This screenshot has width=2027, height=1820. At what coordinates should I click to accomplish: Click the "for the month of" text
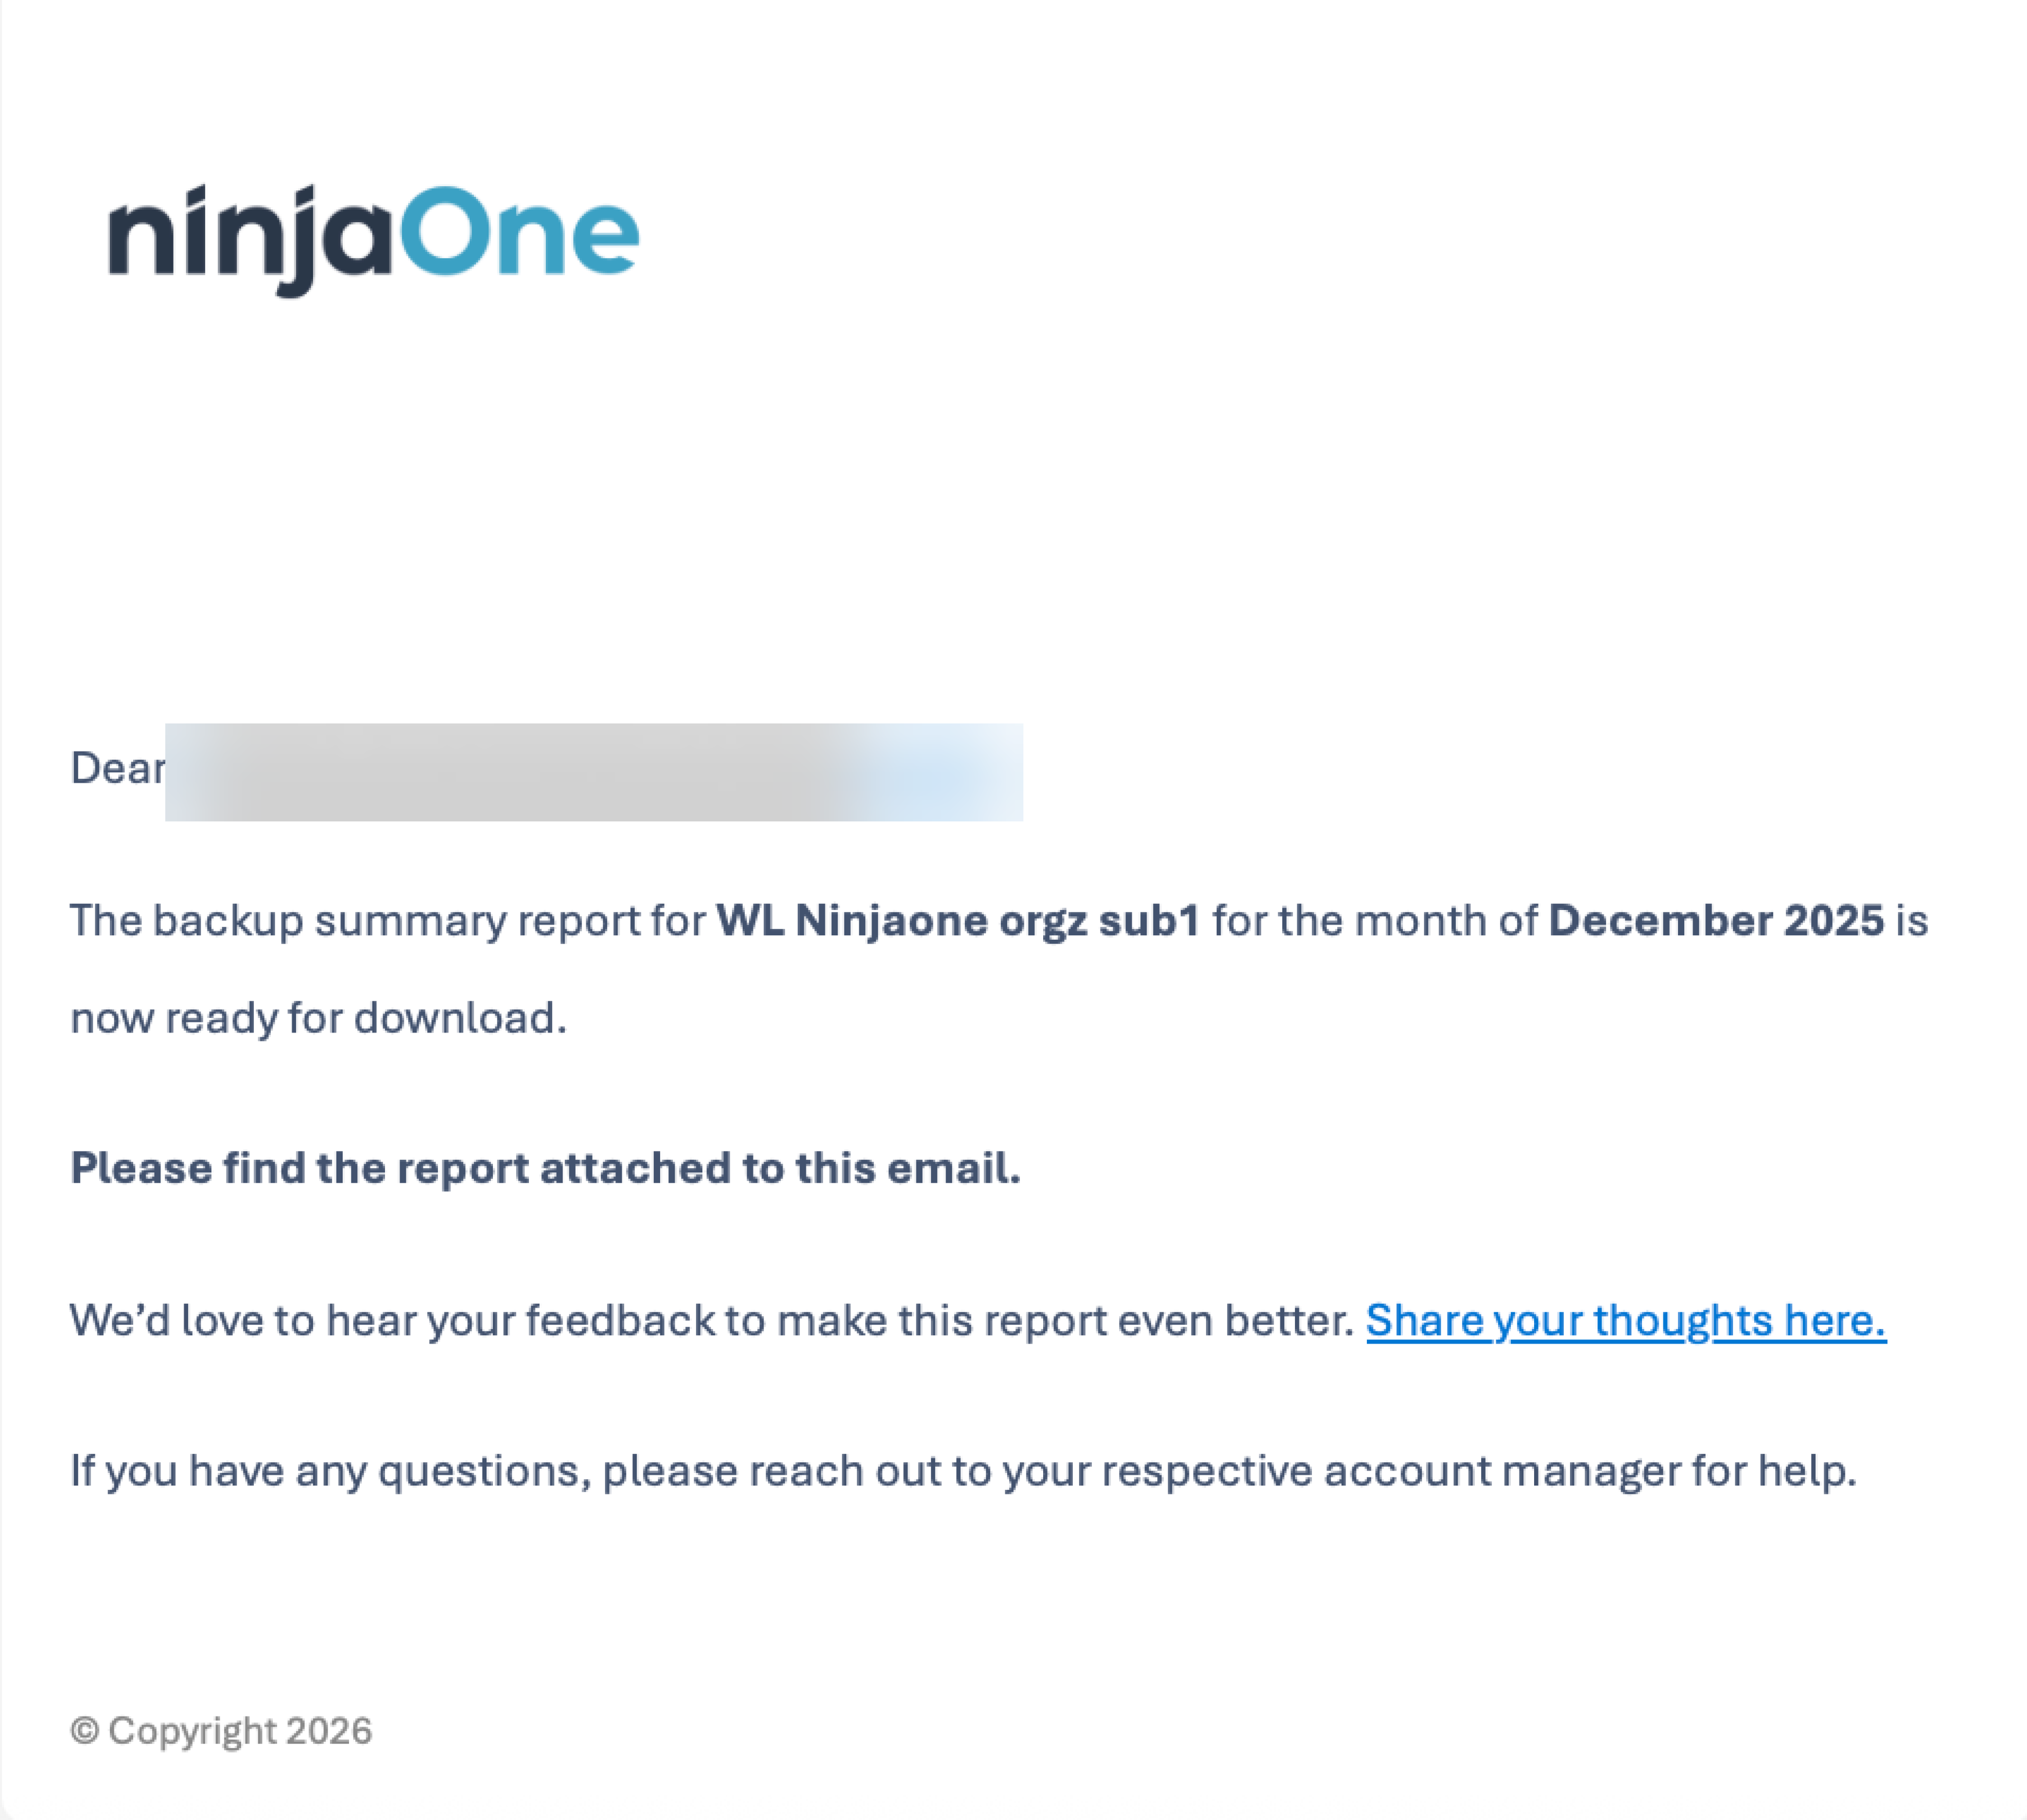[1373, 921]
